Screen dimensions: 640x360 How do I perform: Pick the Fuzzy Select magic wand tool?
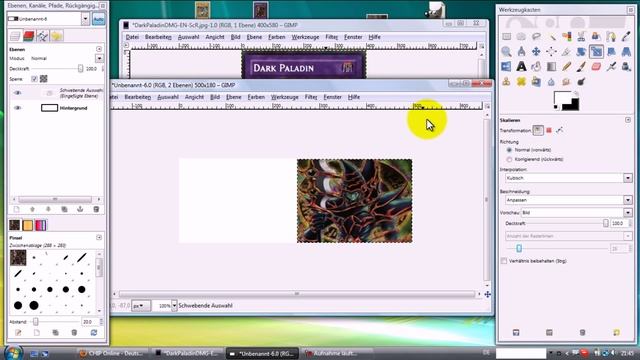(x=551, y=37)
